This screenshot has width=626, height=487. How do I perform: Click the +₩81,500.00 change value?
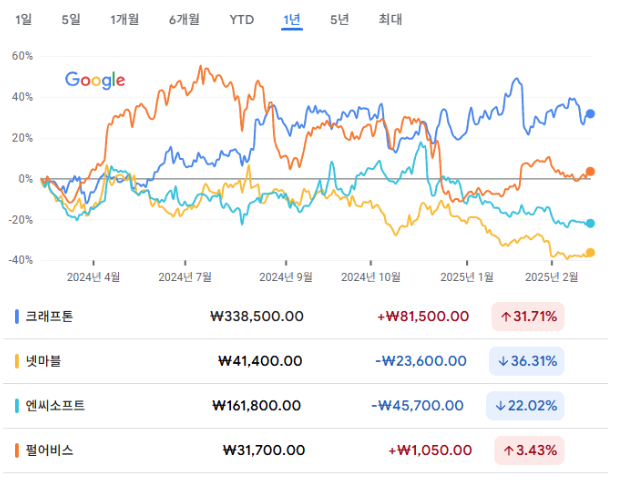tap(423, 317)
